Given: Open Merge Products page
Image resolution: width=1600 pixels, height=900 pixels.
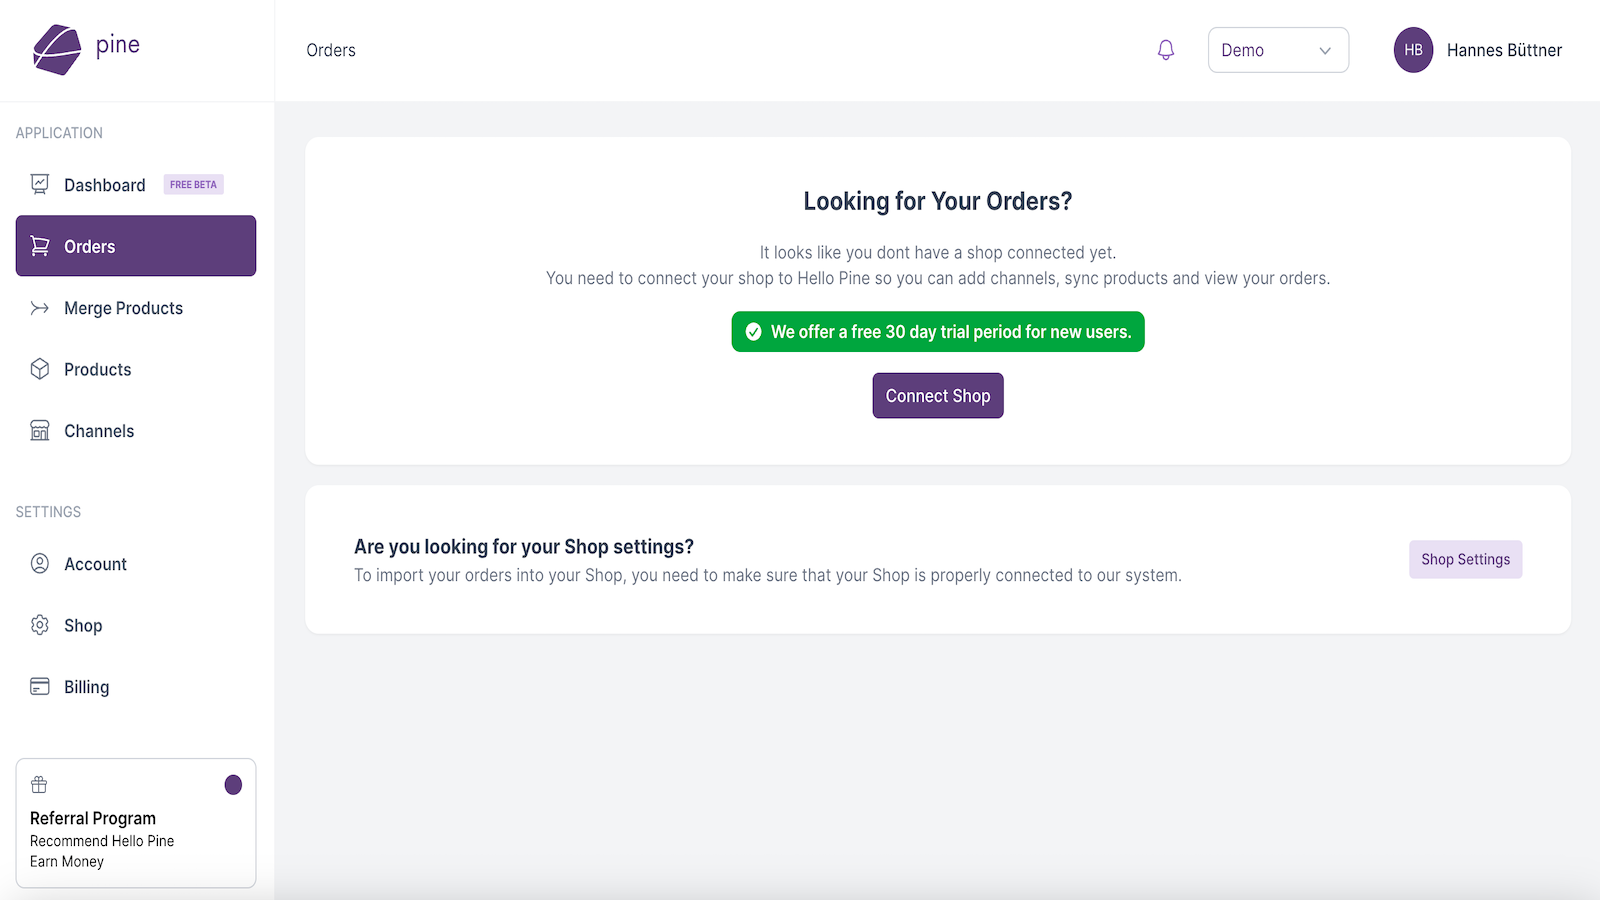Looking at the screenshot, I should click(136, 308).
